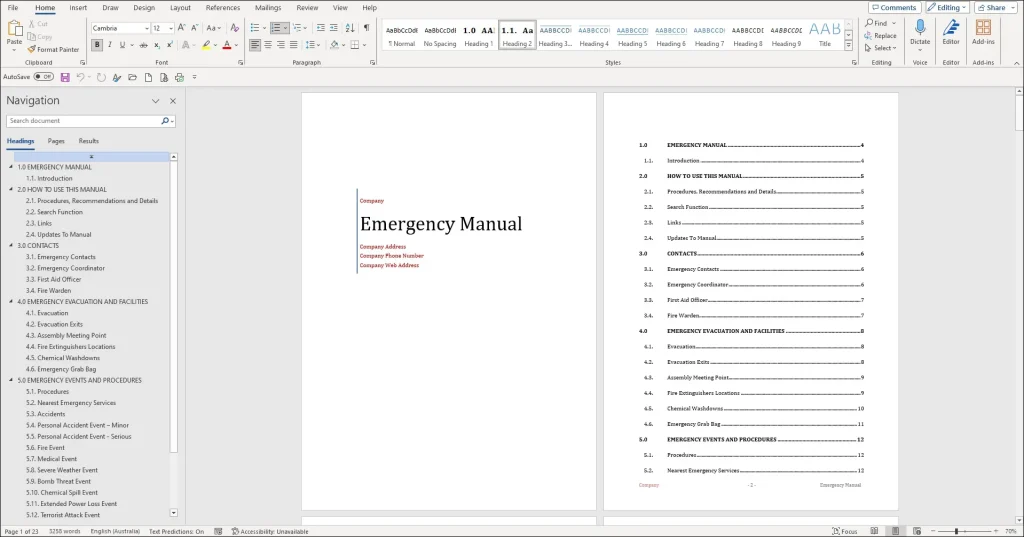
Task: Collapse the 3.0 CONTACTS heading in Navigation
Action: [11, 246]
